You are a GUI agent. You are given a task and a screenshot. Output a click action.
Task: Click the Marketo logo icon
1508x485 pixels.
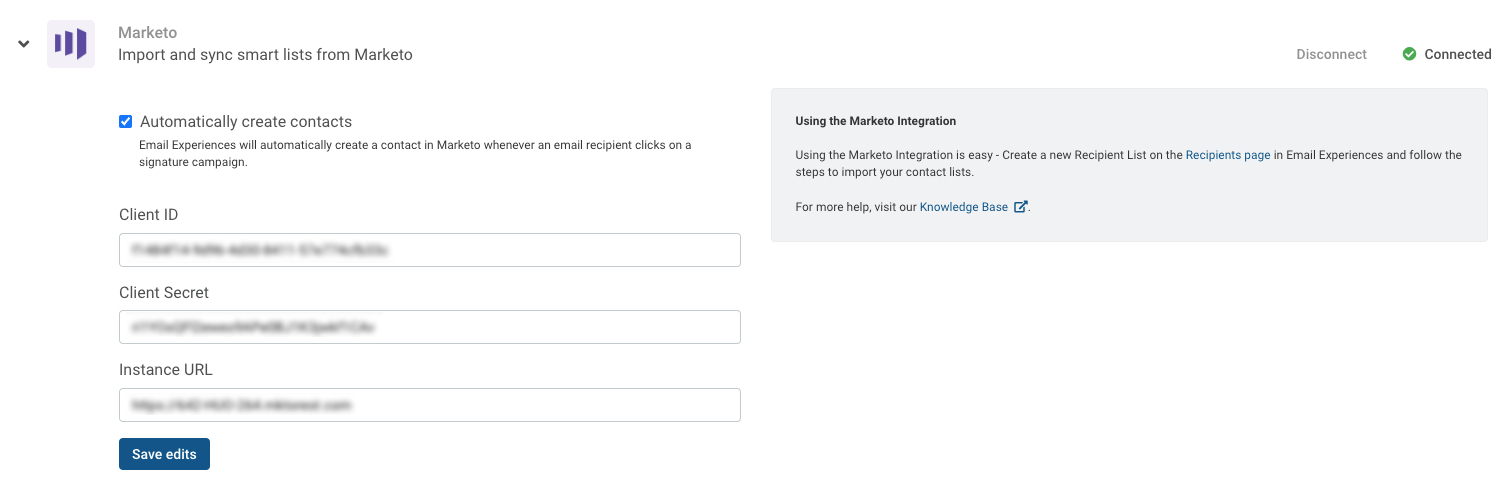[71, 44]
